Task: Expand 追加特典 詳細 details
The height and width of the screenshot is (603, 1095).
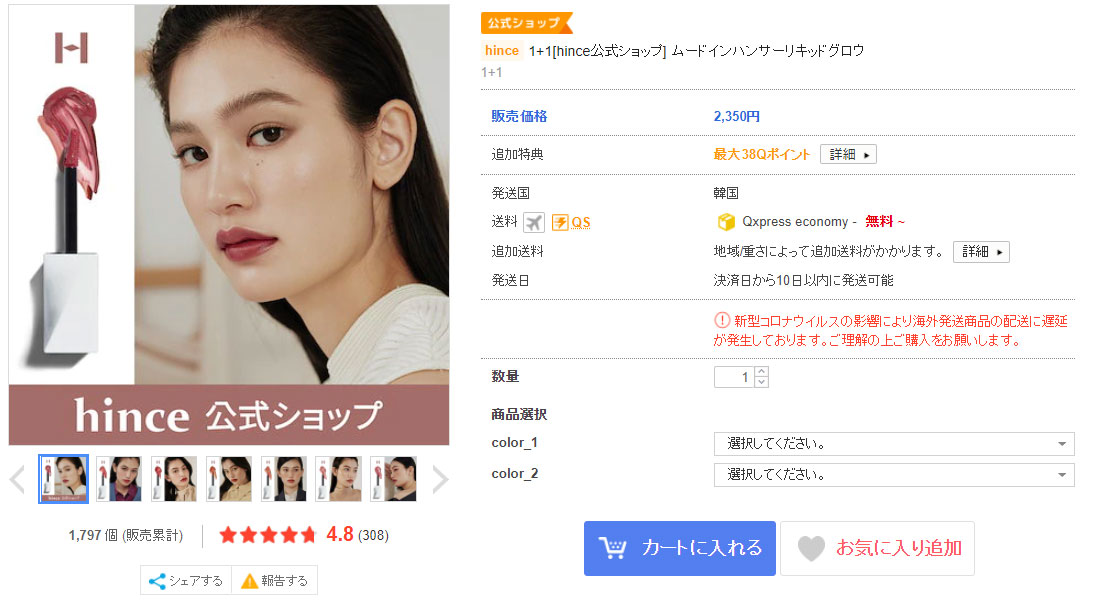Action: tap(848, 154)
